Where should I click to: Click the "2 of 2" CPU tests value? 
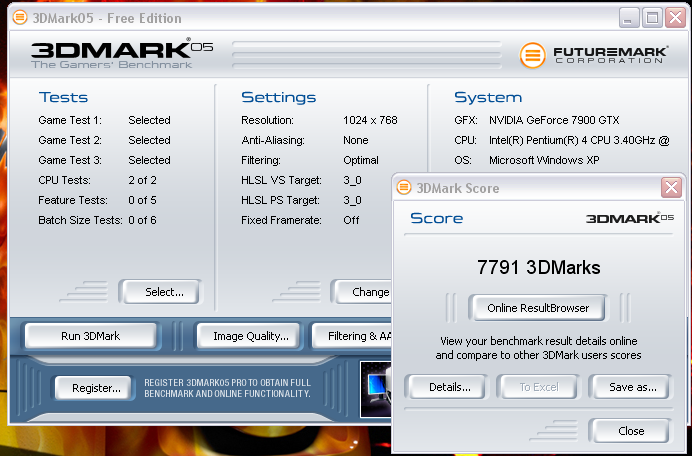pos(142,180)
